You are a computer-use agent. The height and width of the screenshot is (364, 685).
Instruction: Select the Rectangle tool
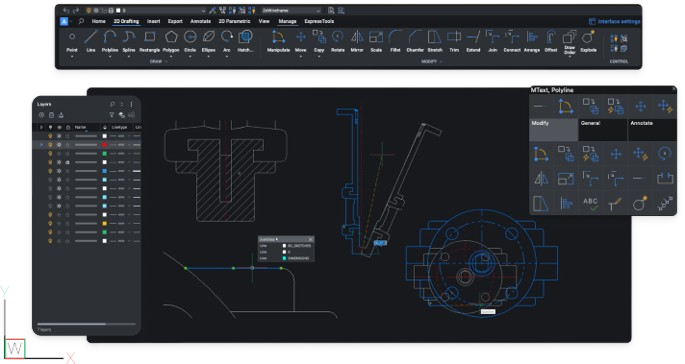[x=150, y=37]
